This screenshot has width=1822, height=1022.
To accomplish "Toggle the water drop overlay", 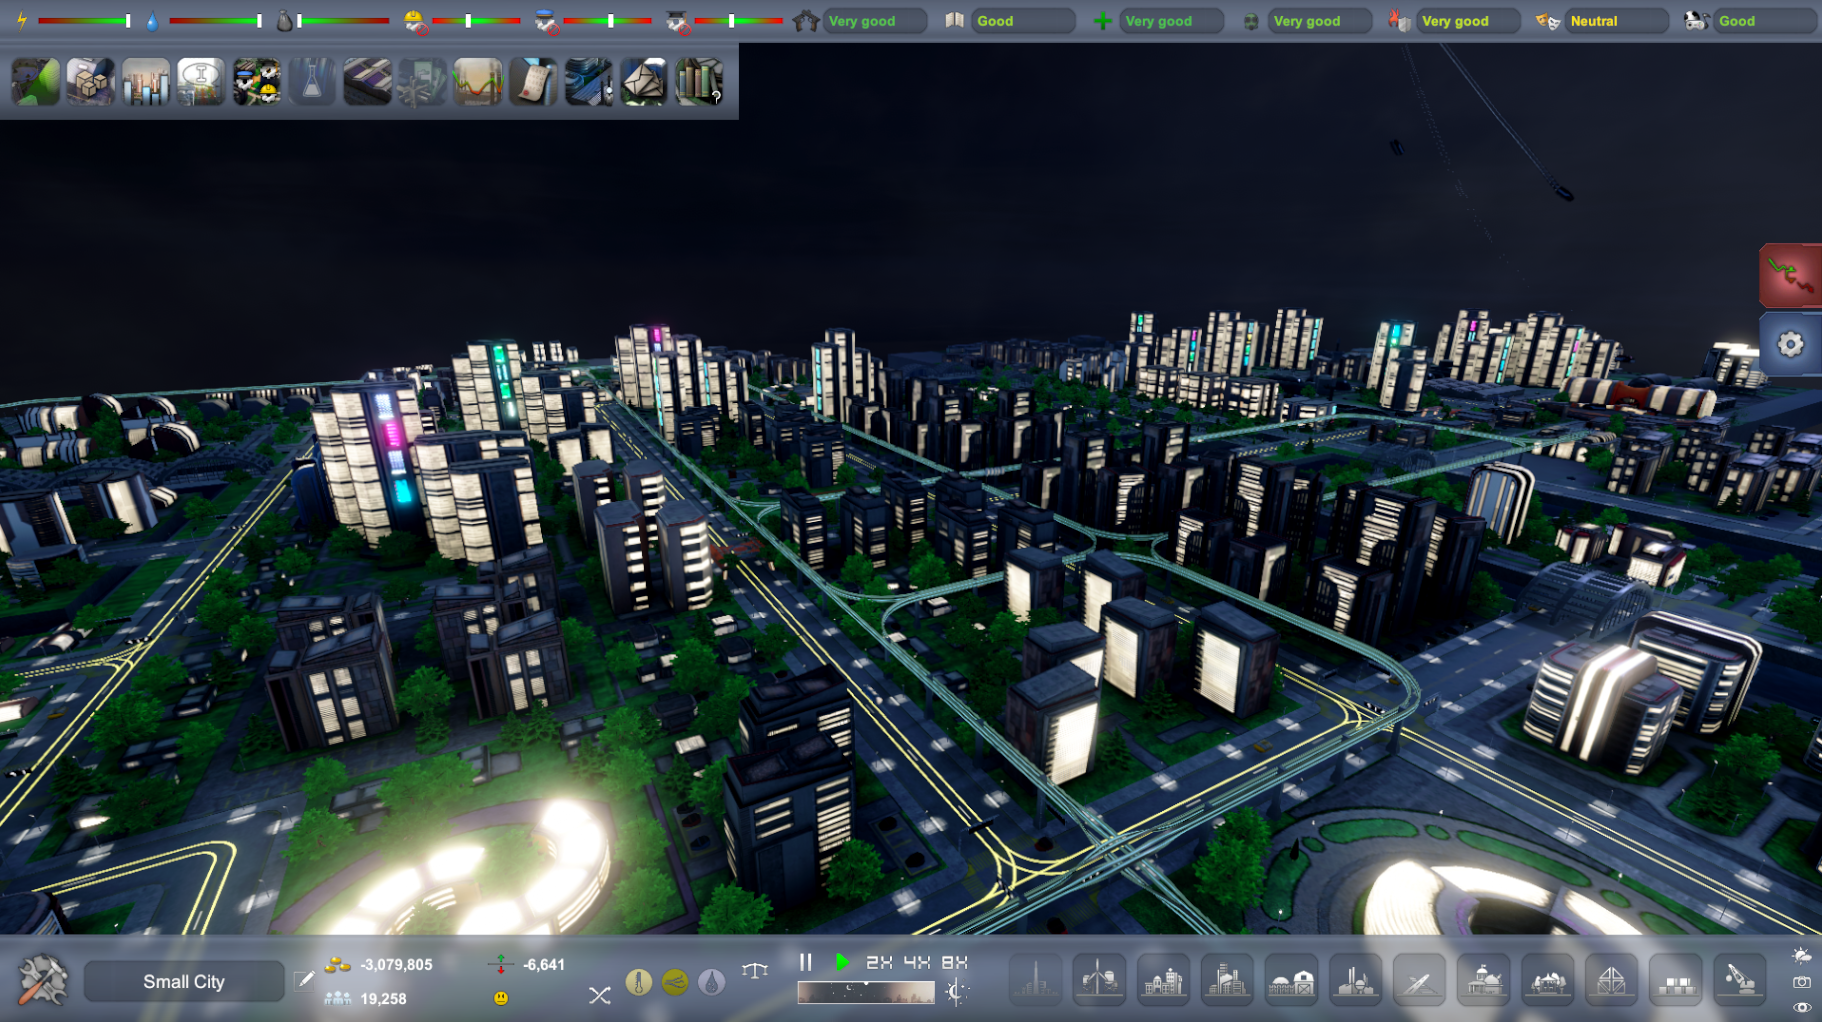I will point(711,982).
